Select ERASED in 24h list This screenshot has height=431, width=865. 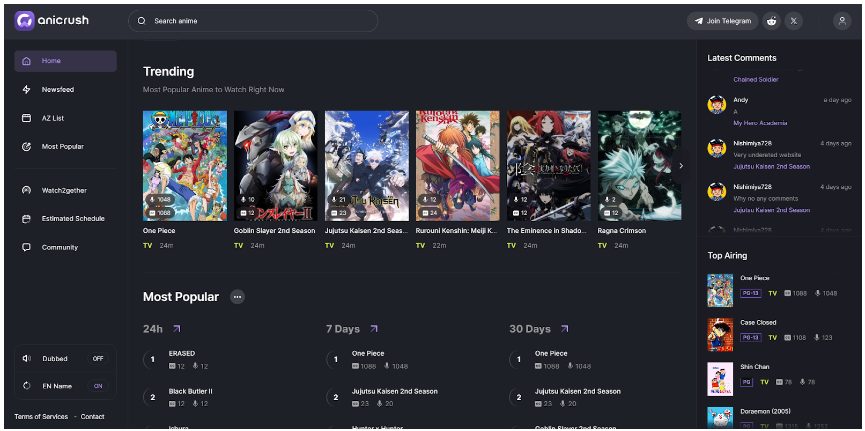[181, 353]
